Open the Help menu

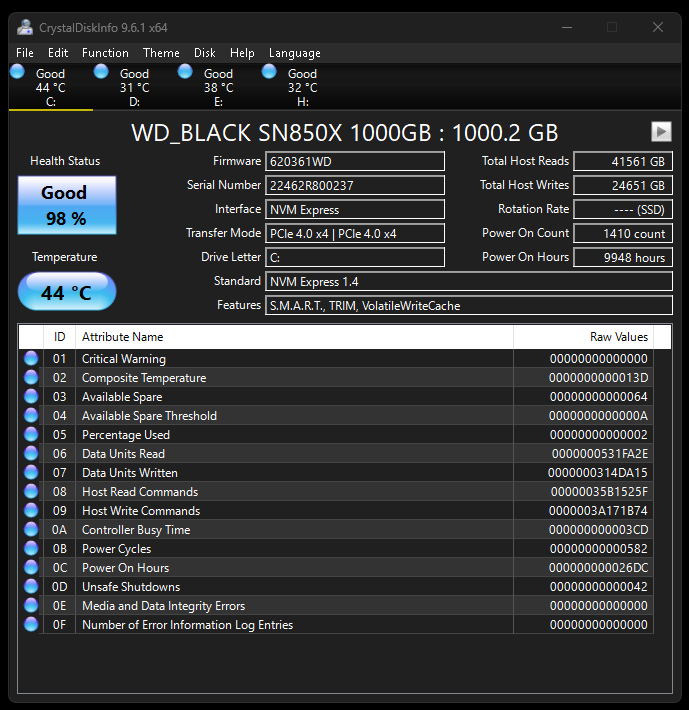pos(242,53)
